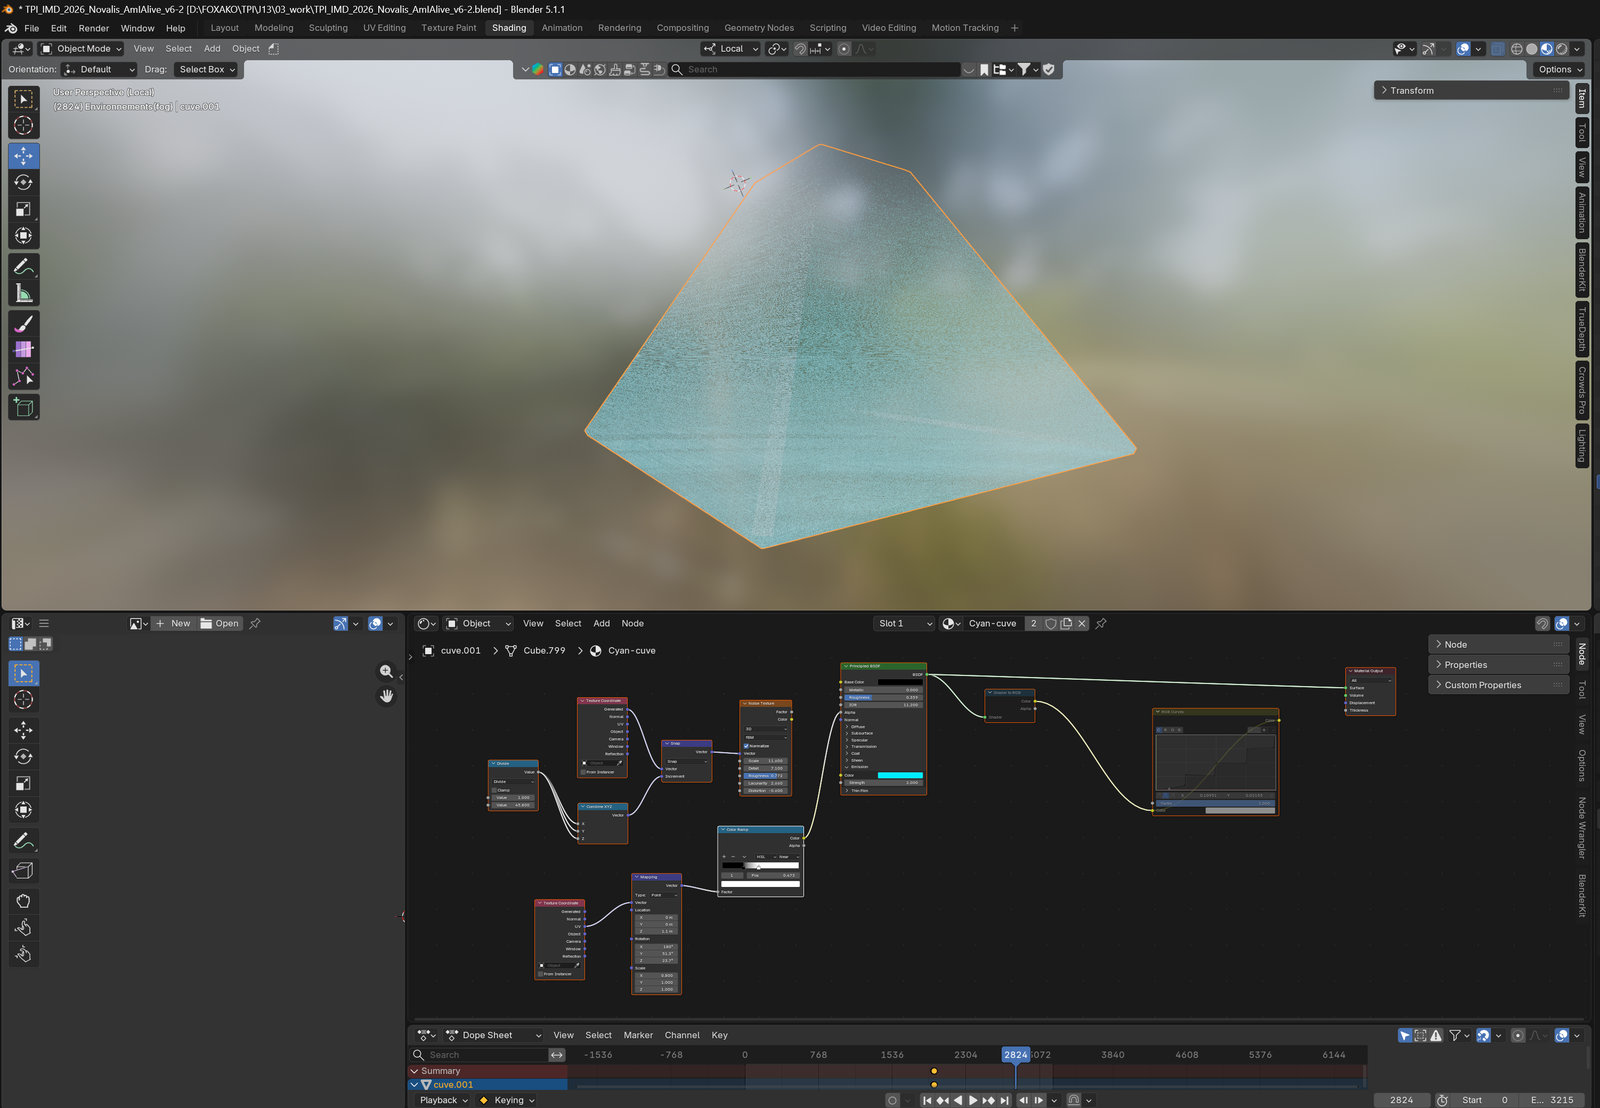Collapse the Summary channel row
This screenshot has width=1600, height=1108.
pos(414,1071)
